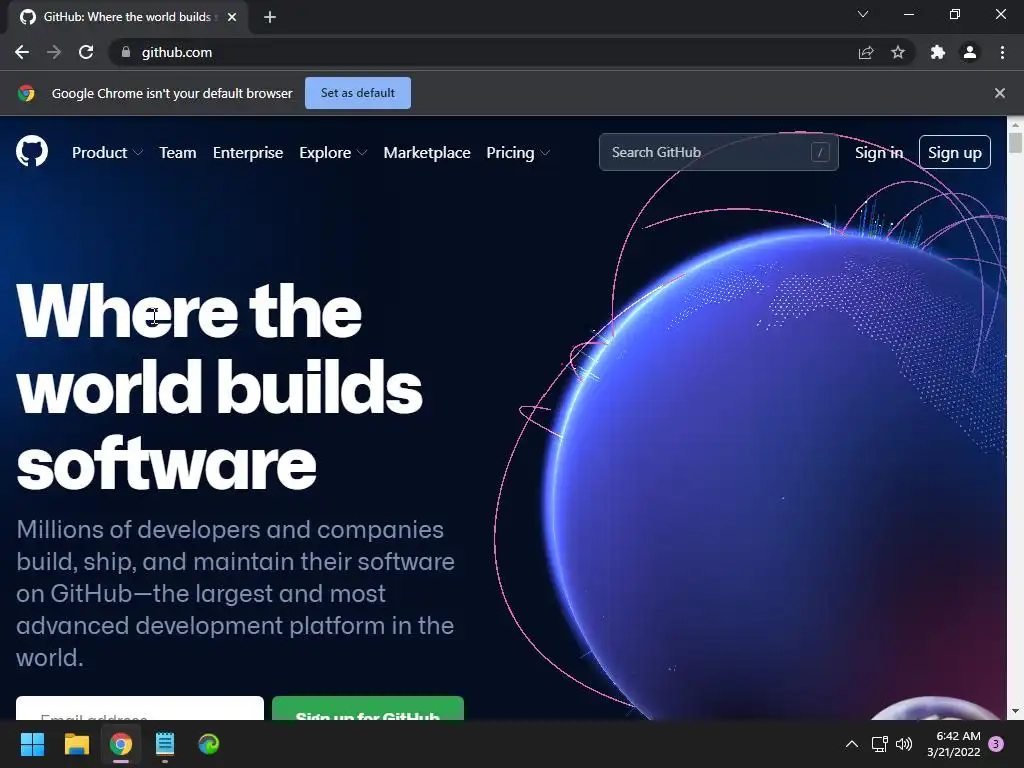
Task: Bookmark this page with the star icon
Action: (898, 52)
